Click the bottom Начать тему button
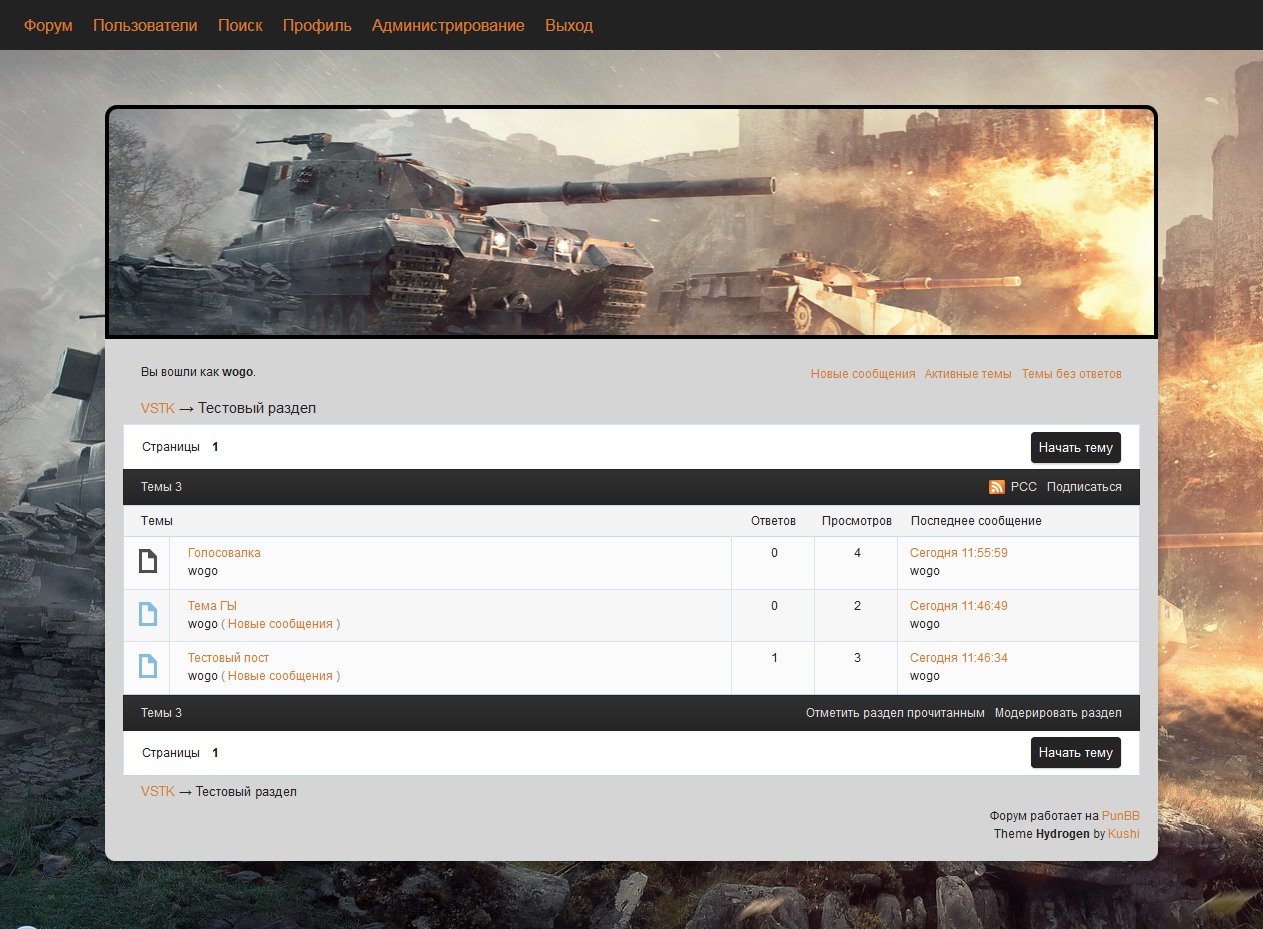 coord(1076,752)
